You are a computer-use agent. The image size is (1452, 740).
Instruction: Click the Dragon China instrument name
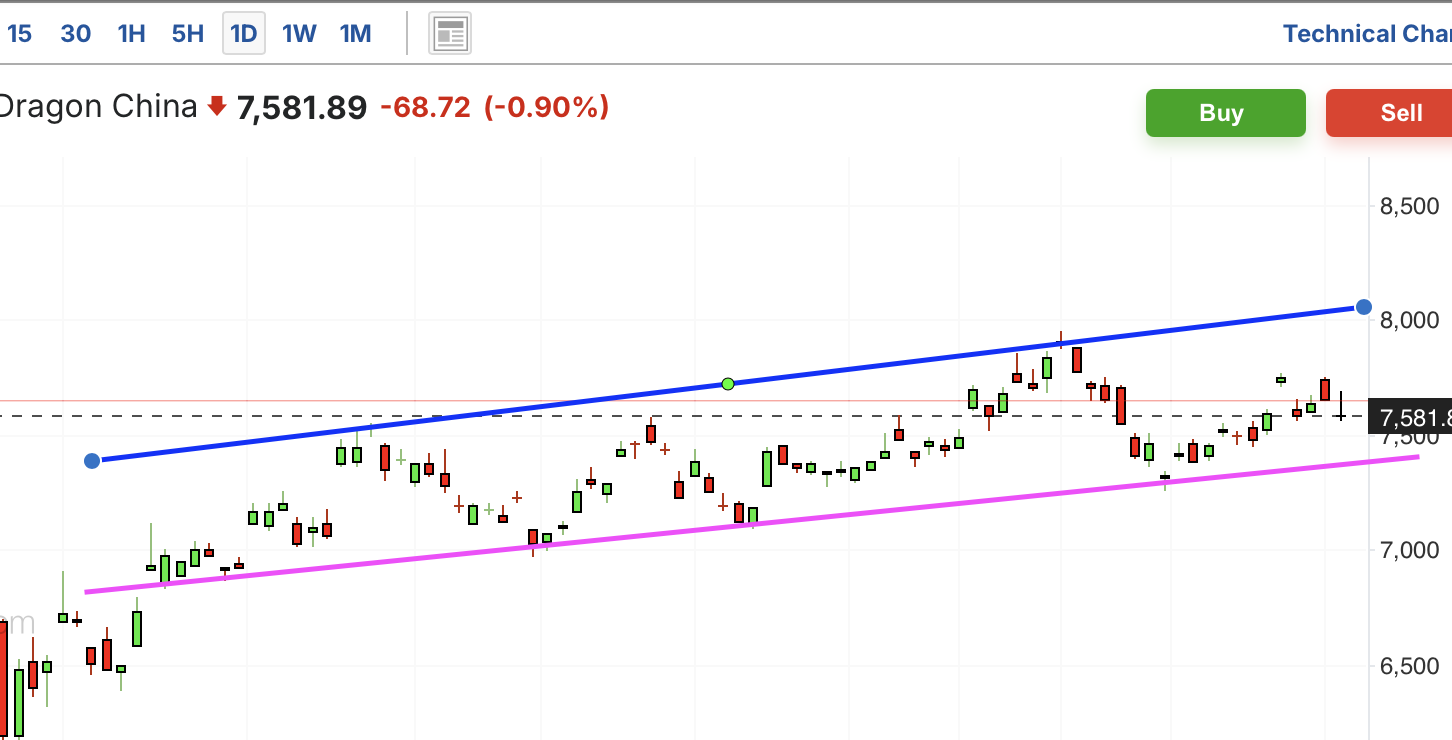pyautogui.click(x=98, y=106)
